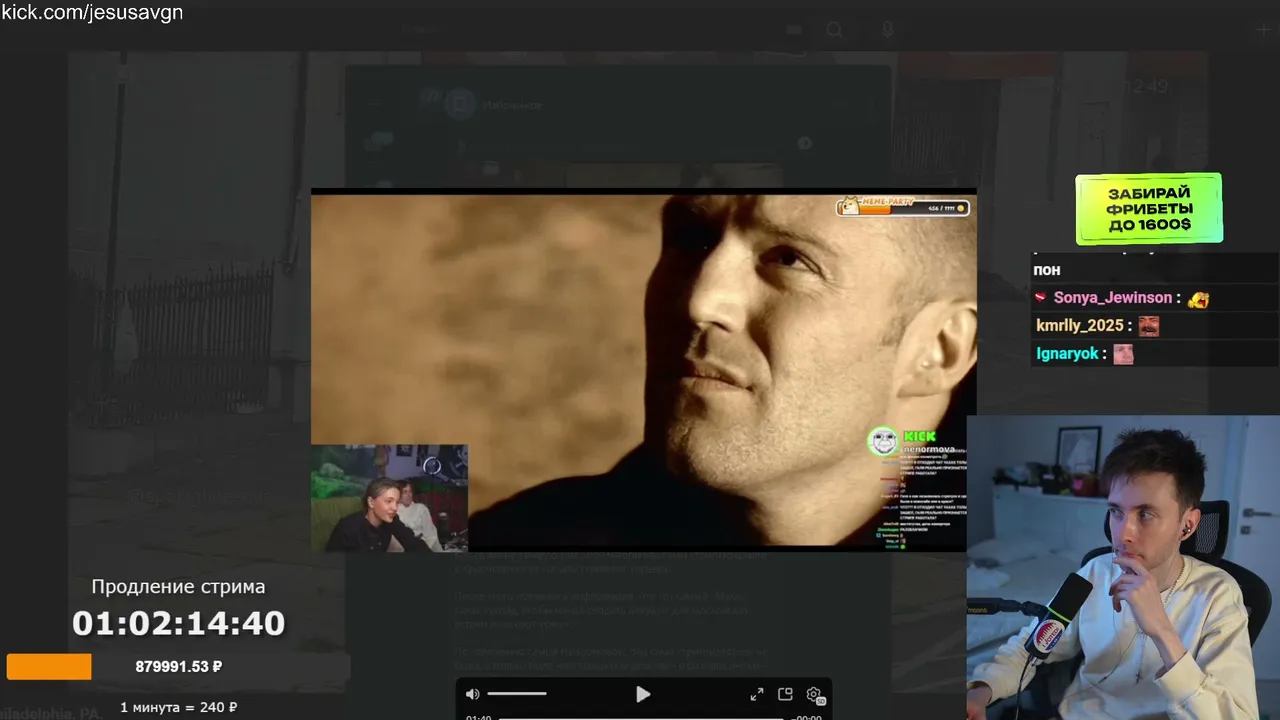The image size is (1280, 720).
Task: Open the player quality settings gear
Action: (814, 694)
